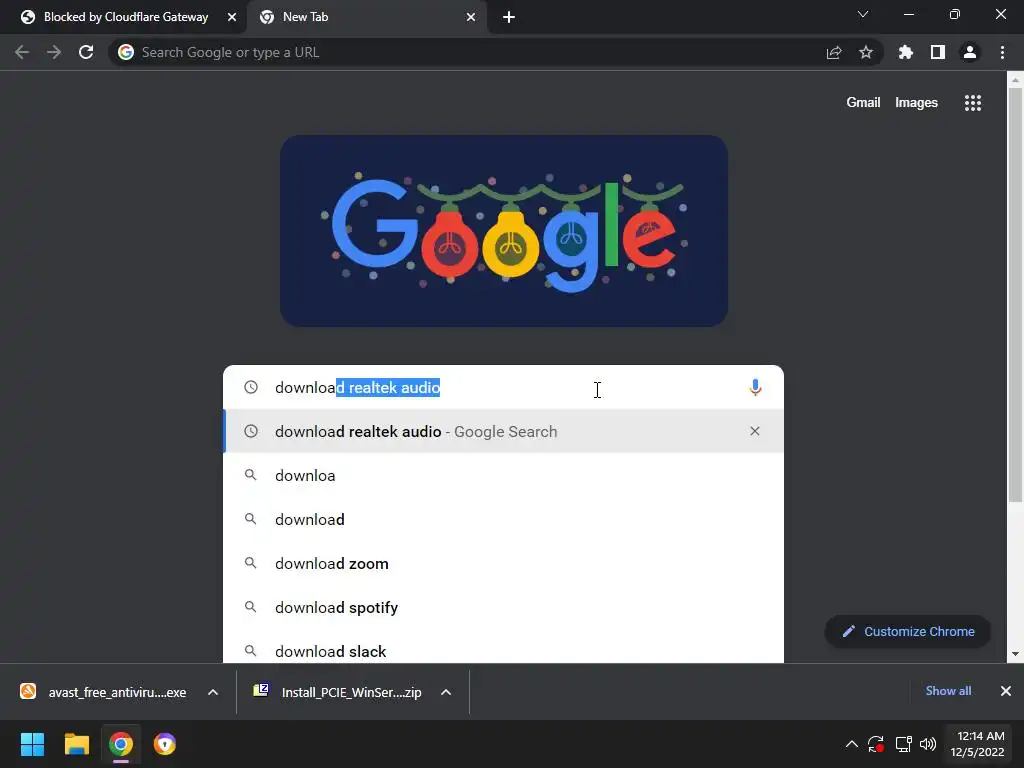Go back using the browser back arrow
The width and height of the screenshot is (1024, 768).
(x=22, y=52)
